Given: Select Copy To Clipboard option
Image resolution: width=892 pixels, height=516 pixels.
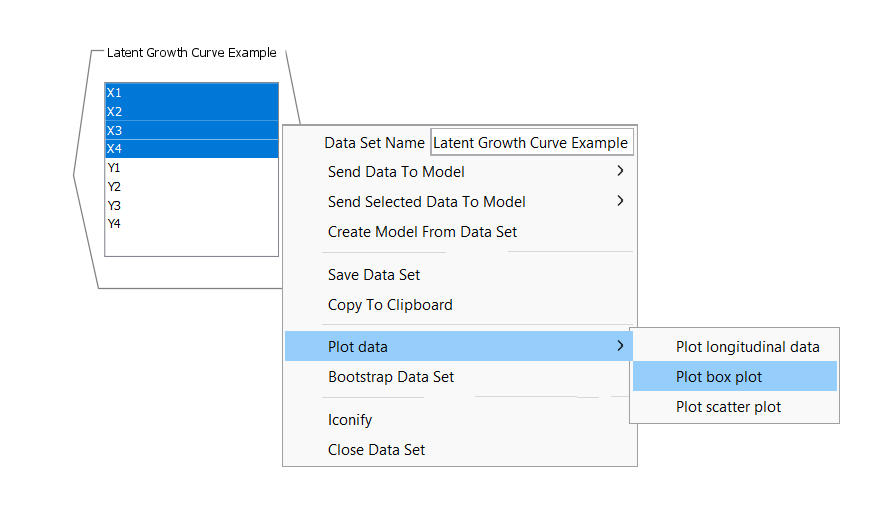Looking at the screenshot, I should point(390,305).
